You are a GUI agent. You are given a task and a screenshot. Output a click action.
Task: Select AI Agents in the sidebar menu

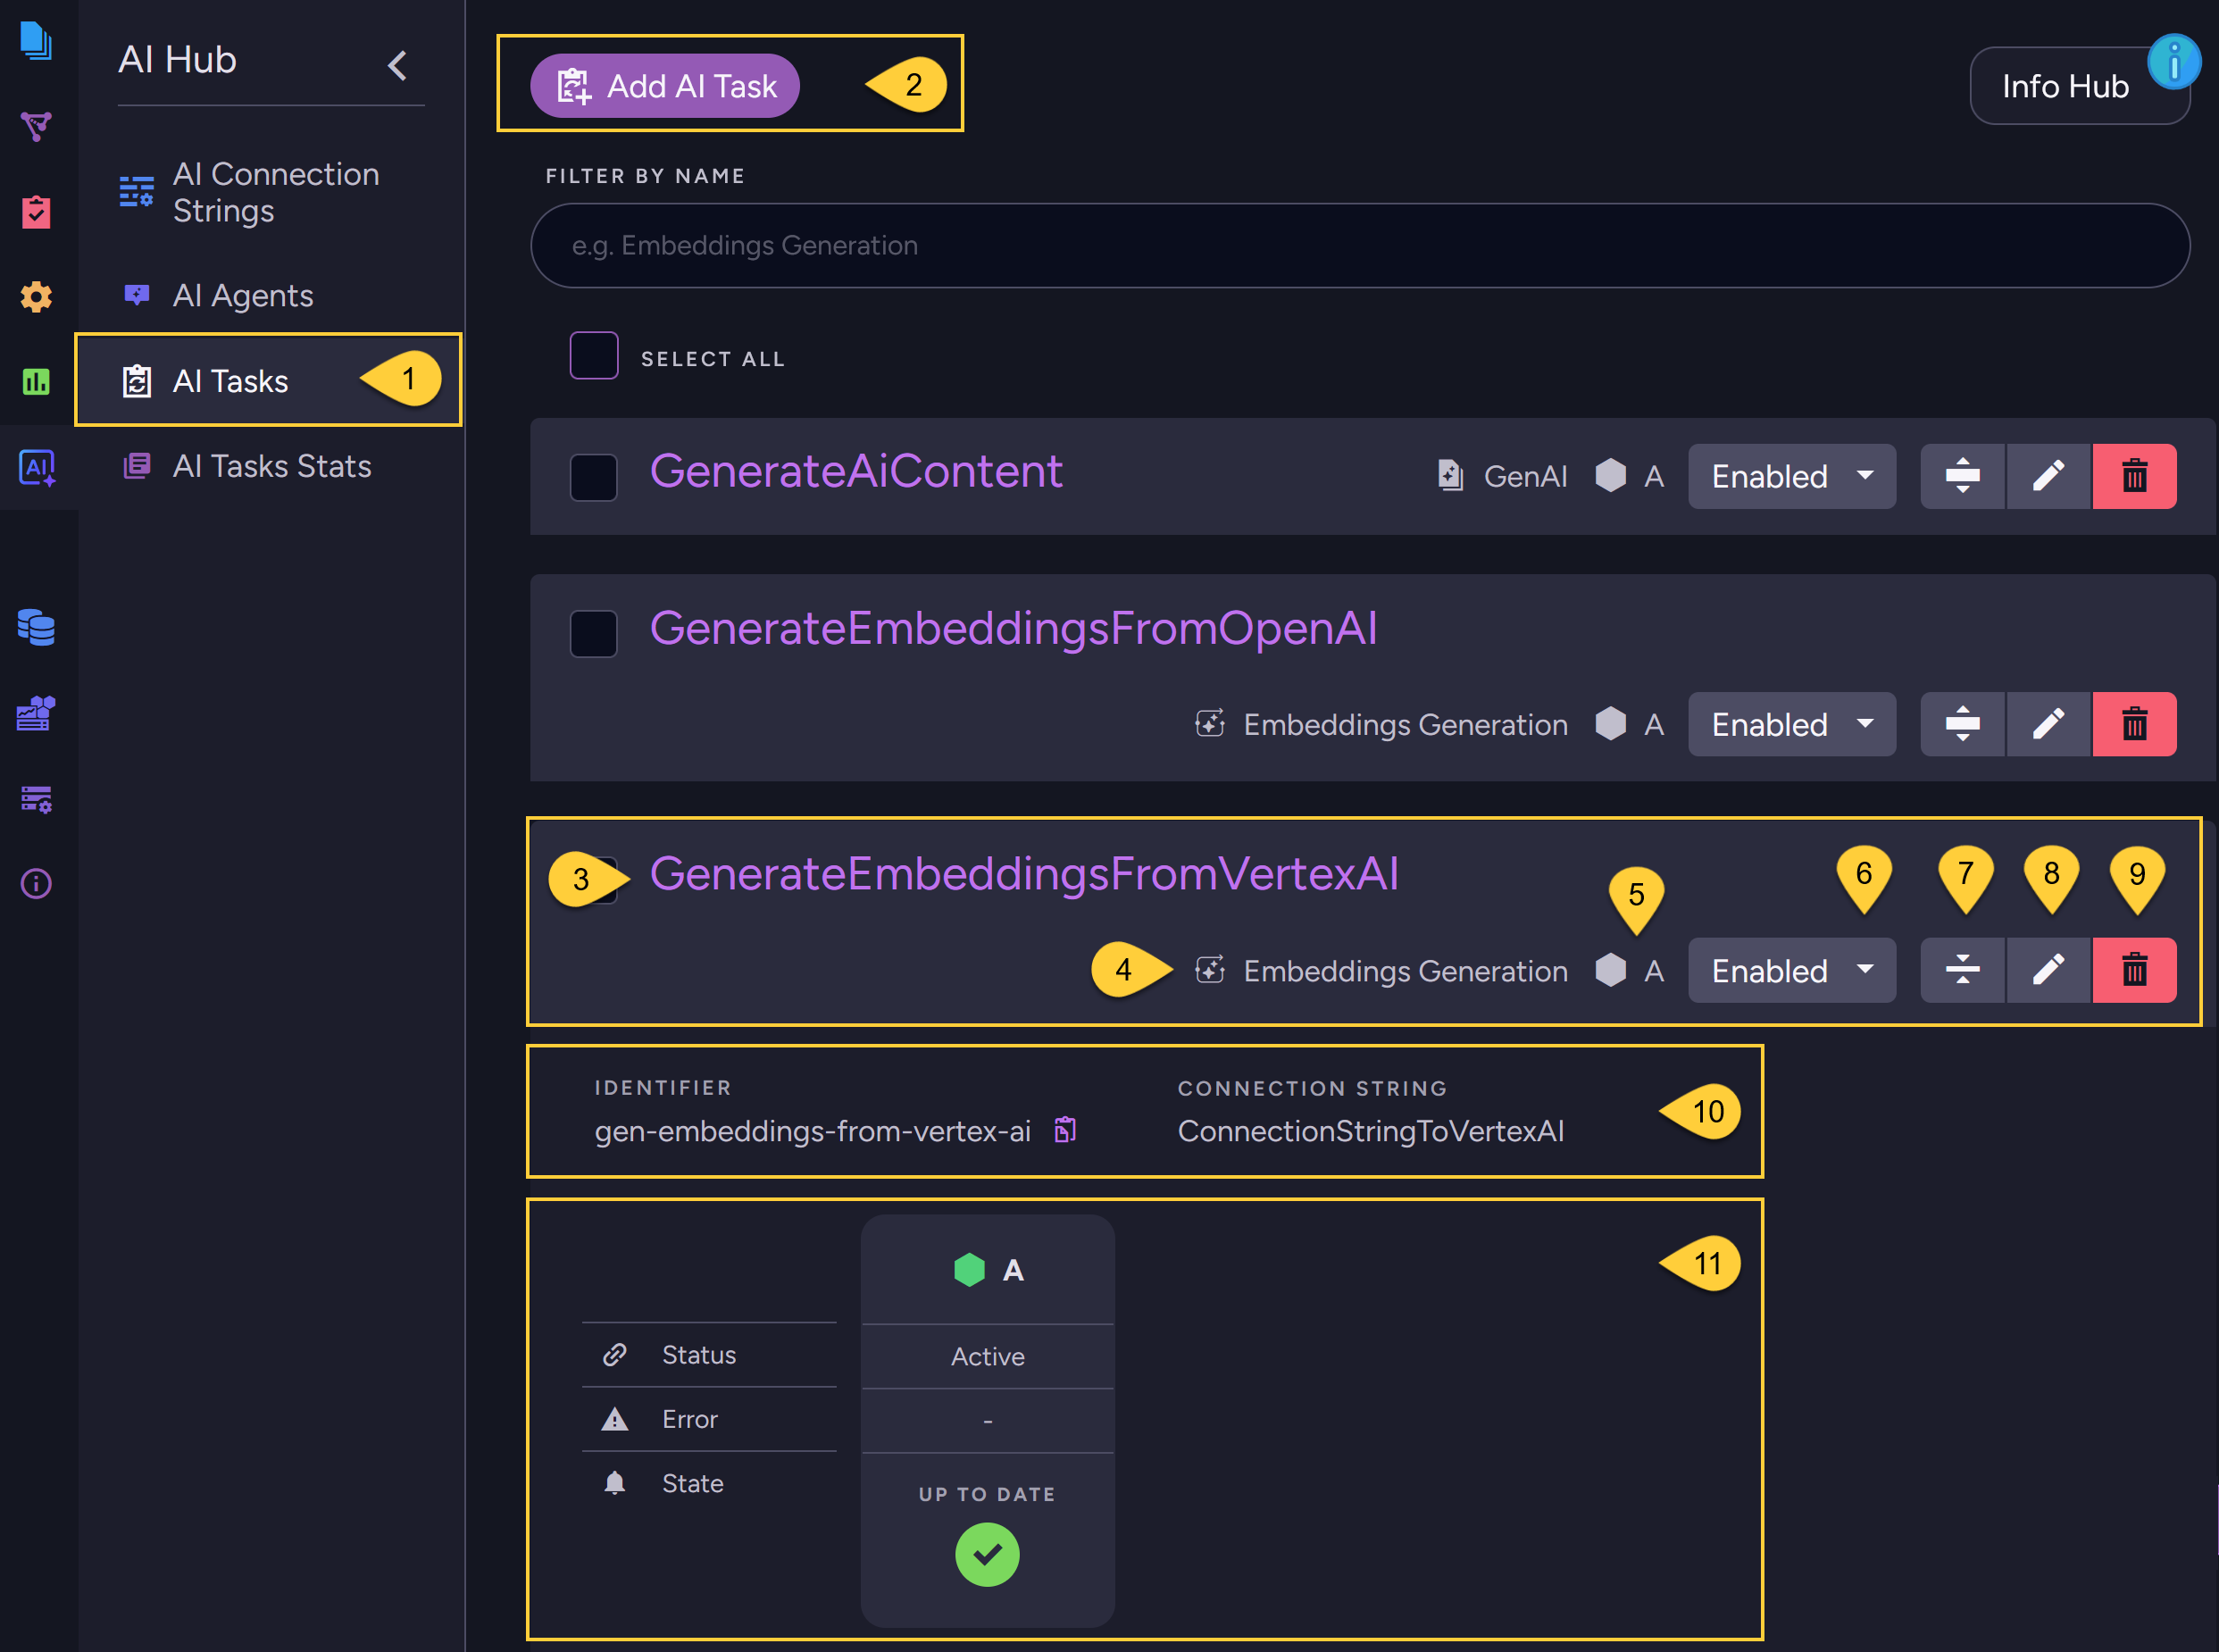[243, 295]
